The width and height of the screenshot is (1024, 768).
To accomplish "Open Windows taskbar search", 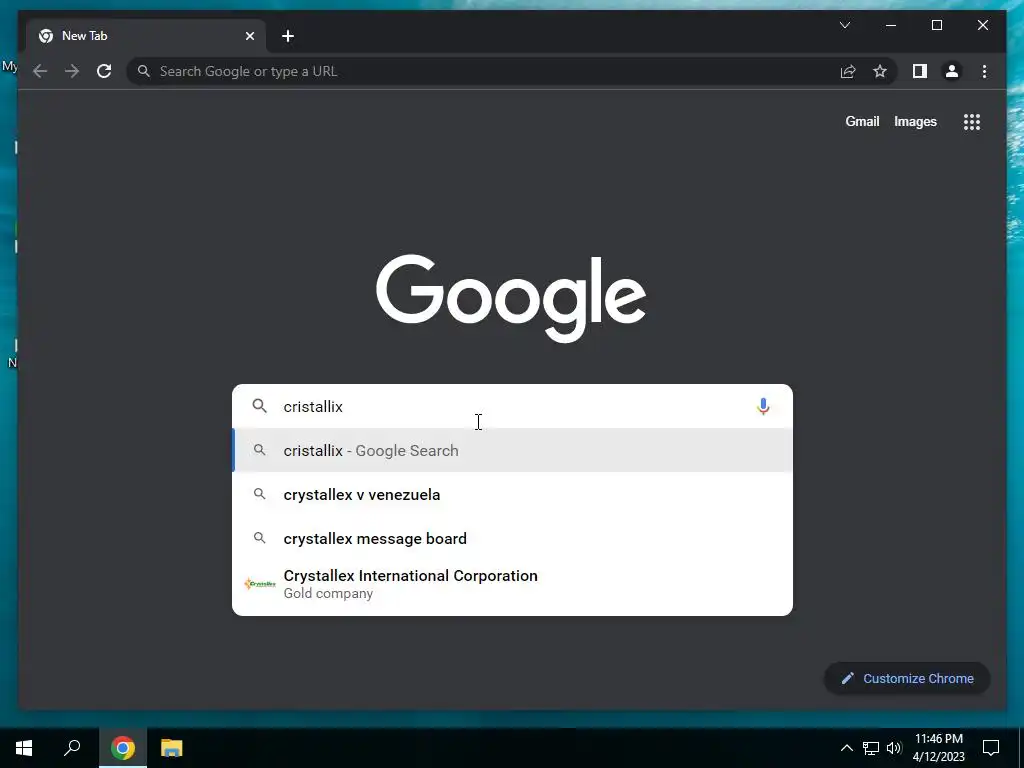I will tap(72, 748).
